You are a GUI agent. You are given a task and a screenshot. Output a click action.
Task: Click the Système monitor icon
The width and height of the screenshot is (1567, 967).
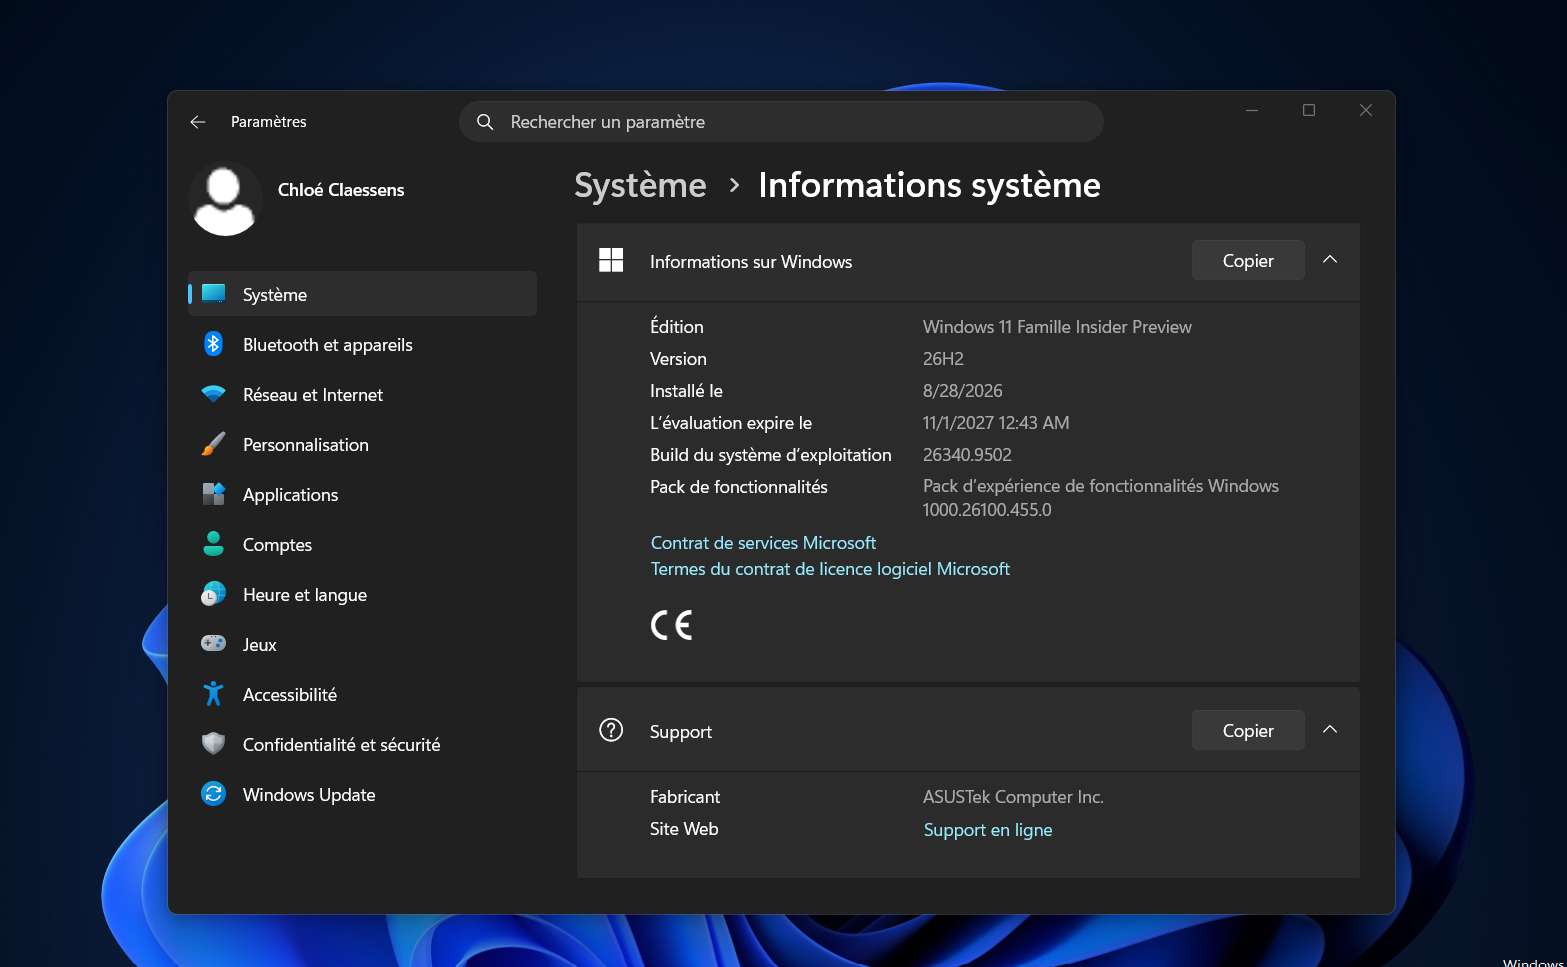tap(213, 294)
